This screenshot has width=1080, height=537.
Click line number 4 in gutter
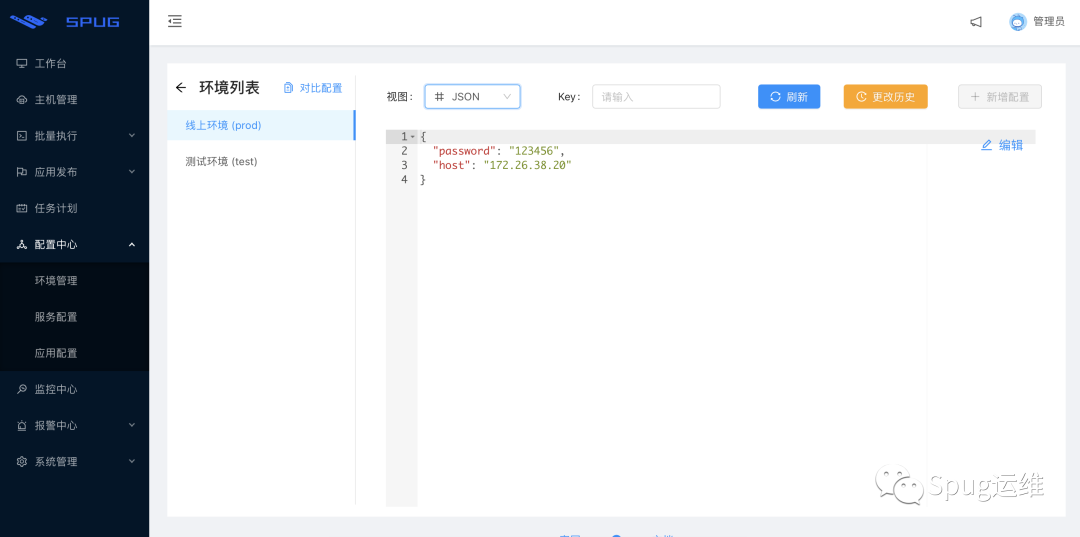[404, 180]
